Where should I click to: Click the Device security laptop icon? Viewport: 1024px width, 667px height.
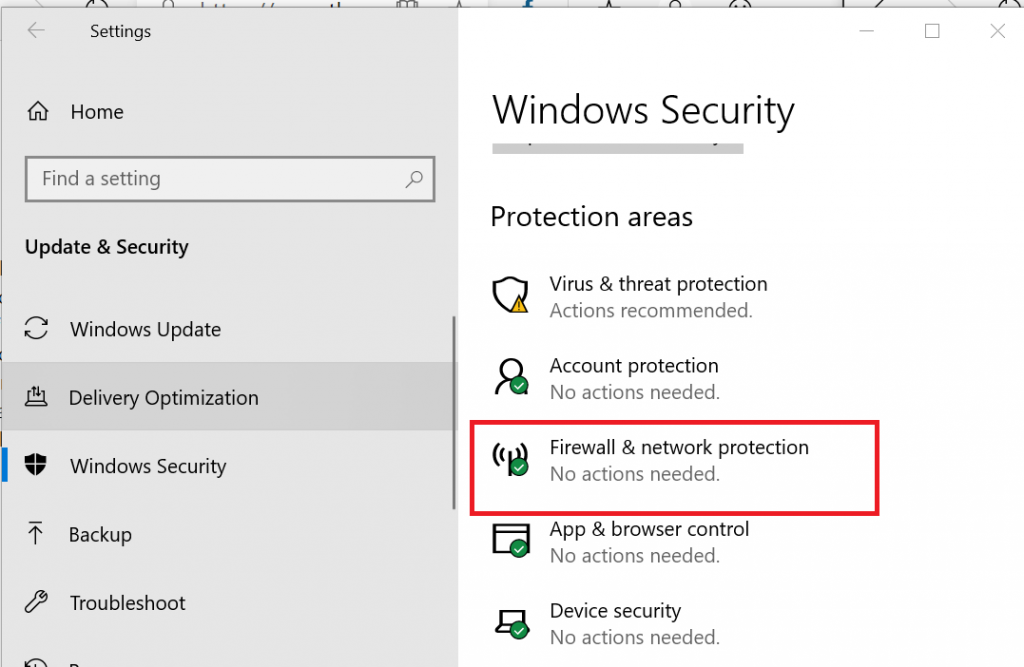(511, 623)
